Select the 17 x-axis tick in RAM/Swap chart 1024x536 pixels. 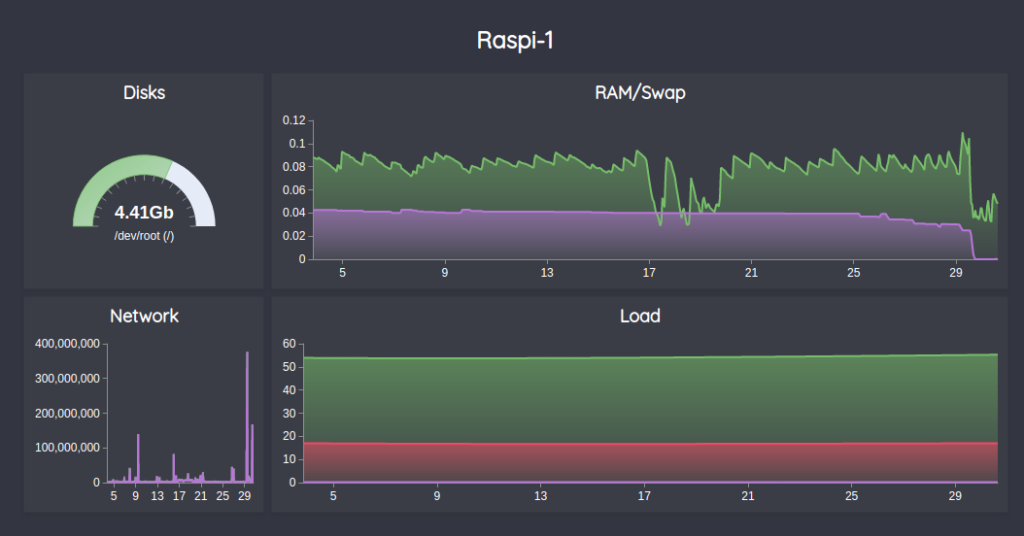click(648, 273)
